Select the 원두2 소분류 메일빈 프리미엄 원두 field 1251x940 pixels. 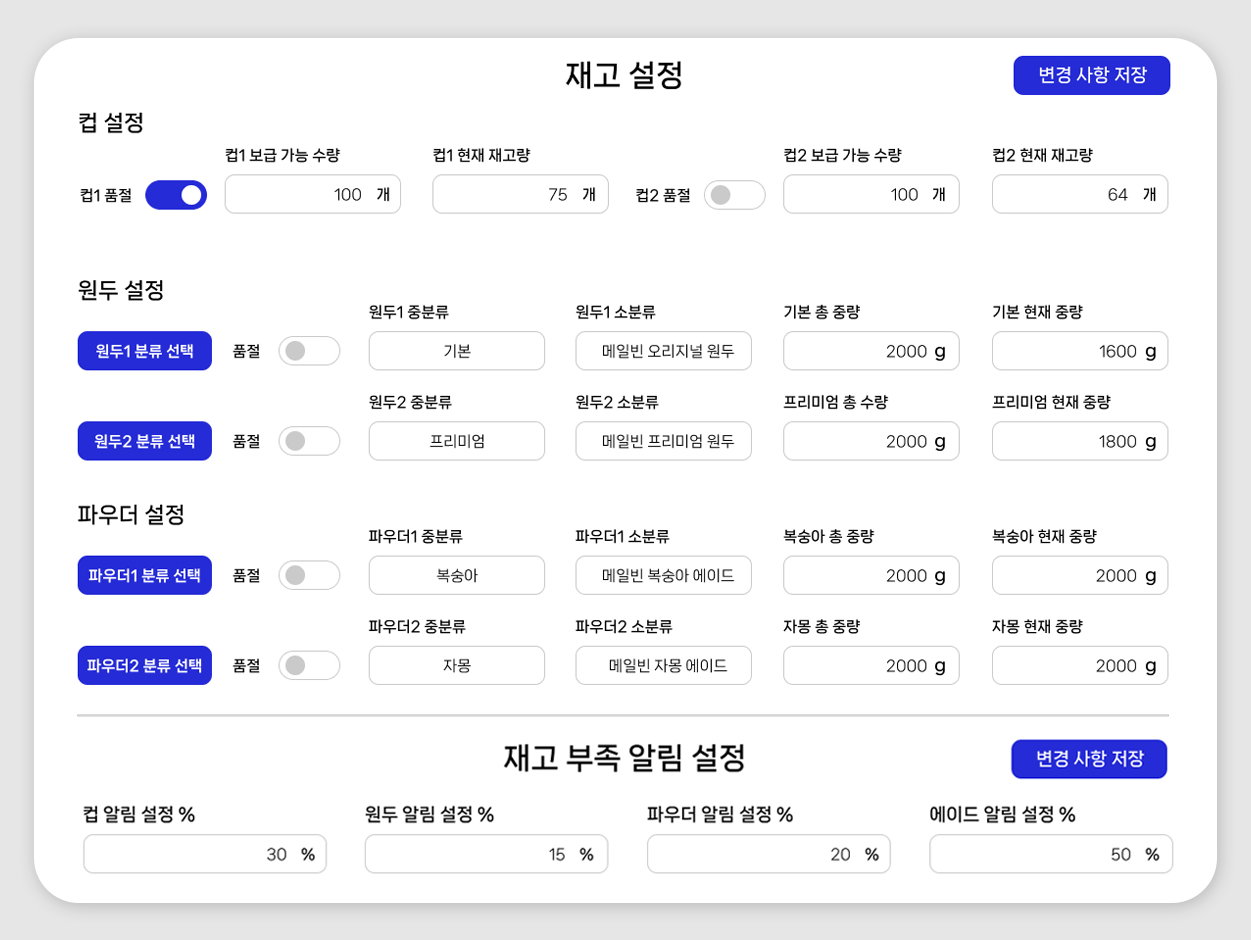(663, 441)
